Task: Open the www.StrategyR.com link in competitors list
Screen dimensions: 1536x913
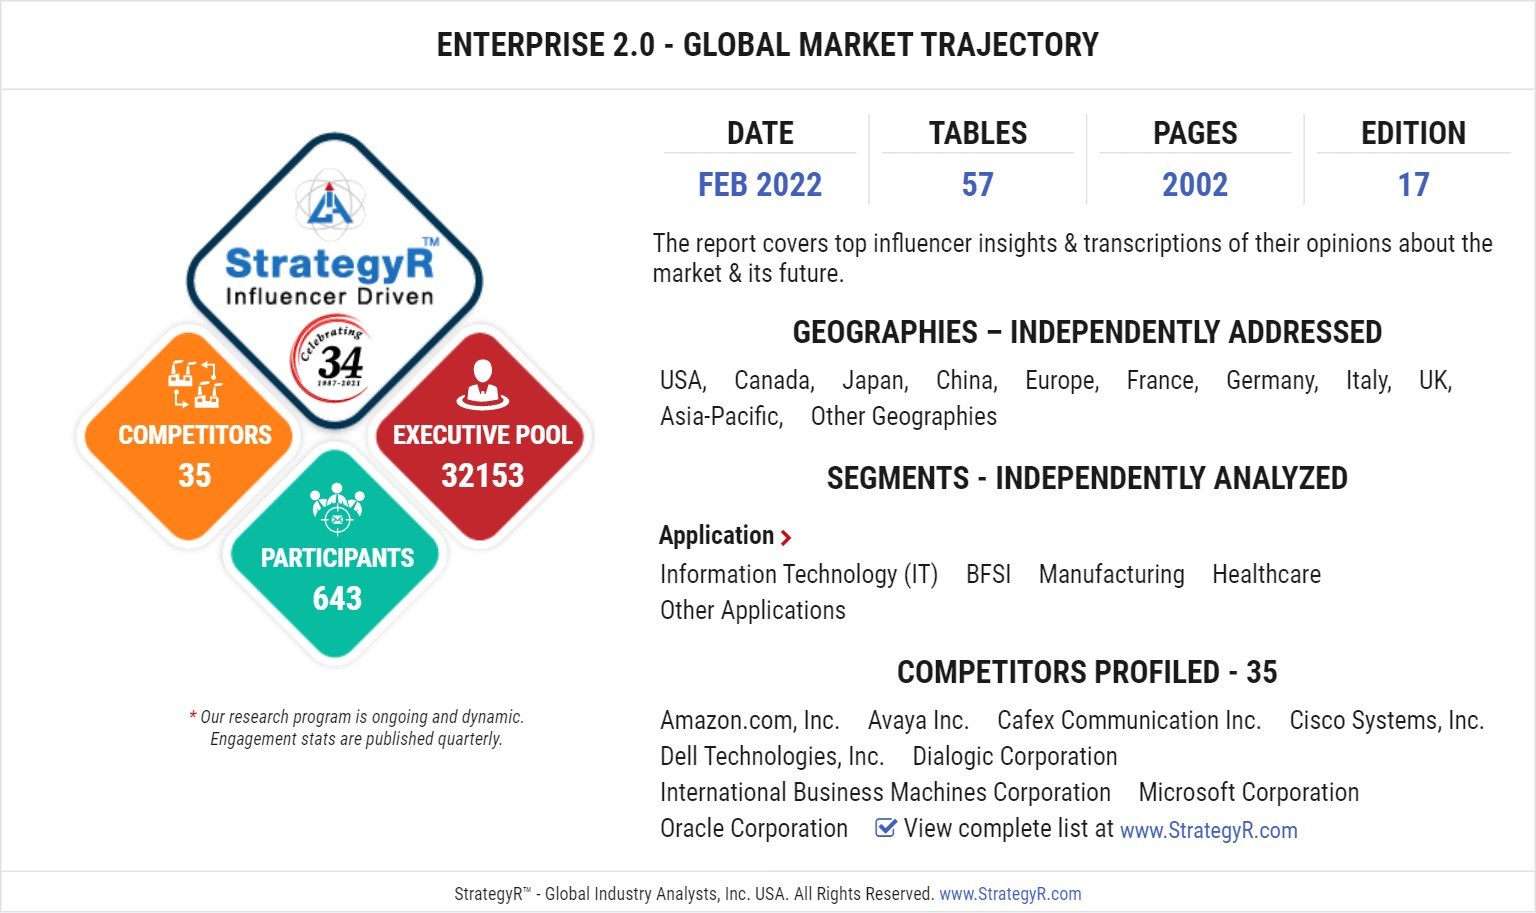Action: [1208, 830]
